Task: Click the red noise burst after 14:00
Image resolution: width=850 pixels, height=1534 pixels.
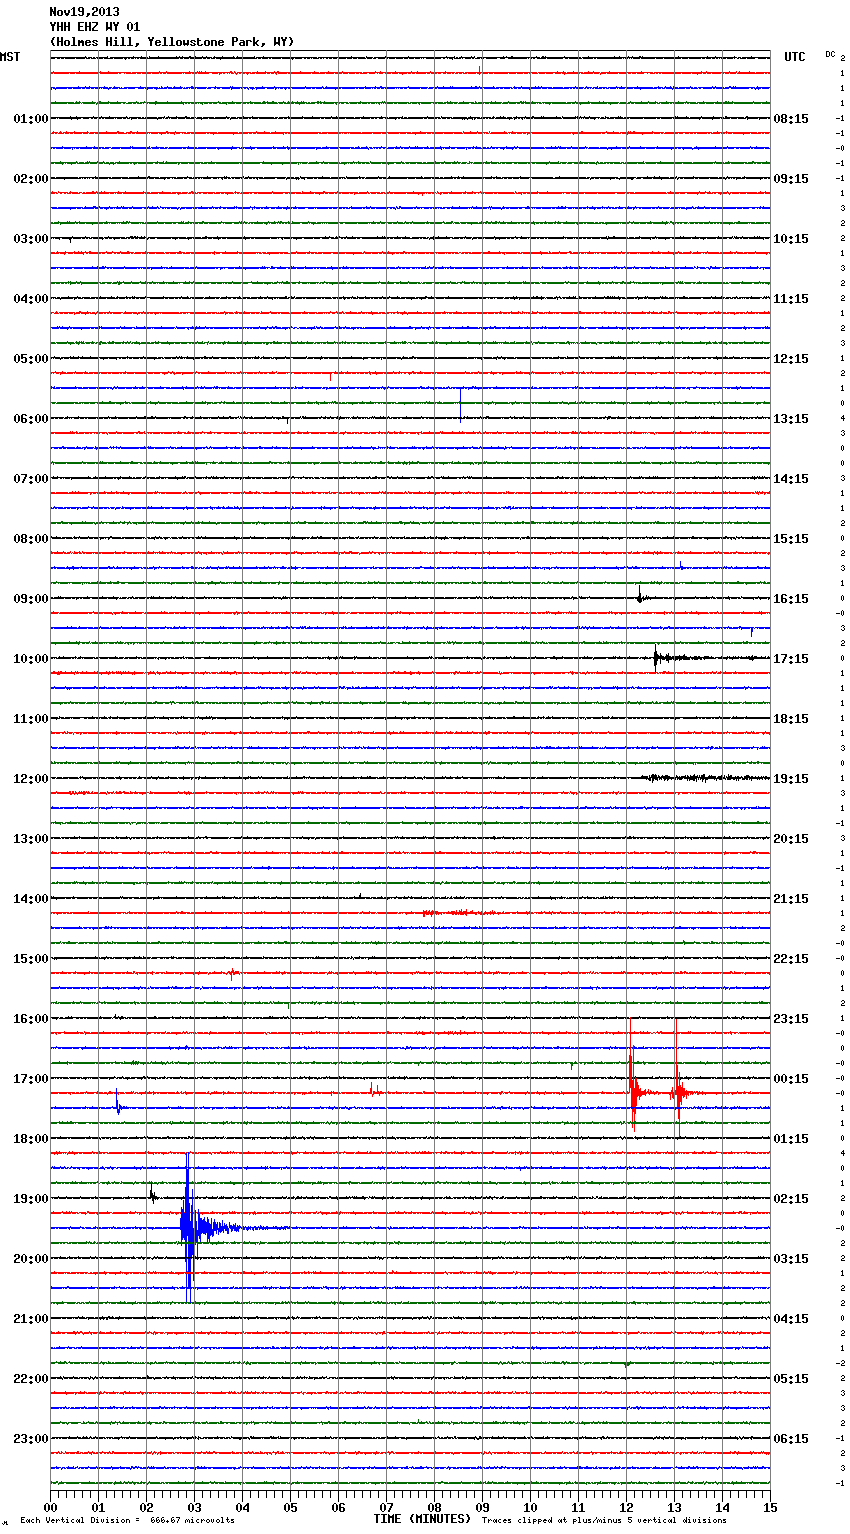Action: pos(460,913)
